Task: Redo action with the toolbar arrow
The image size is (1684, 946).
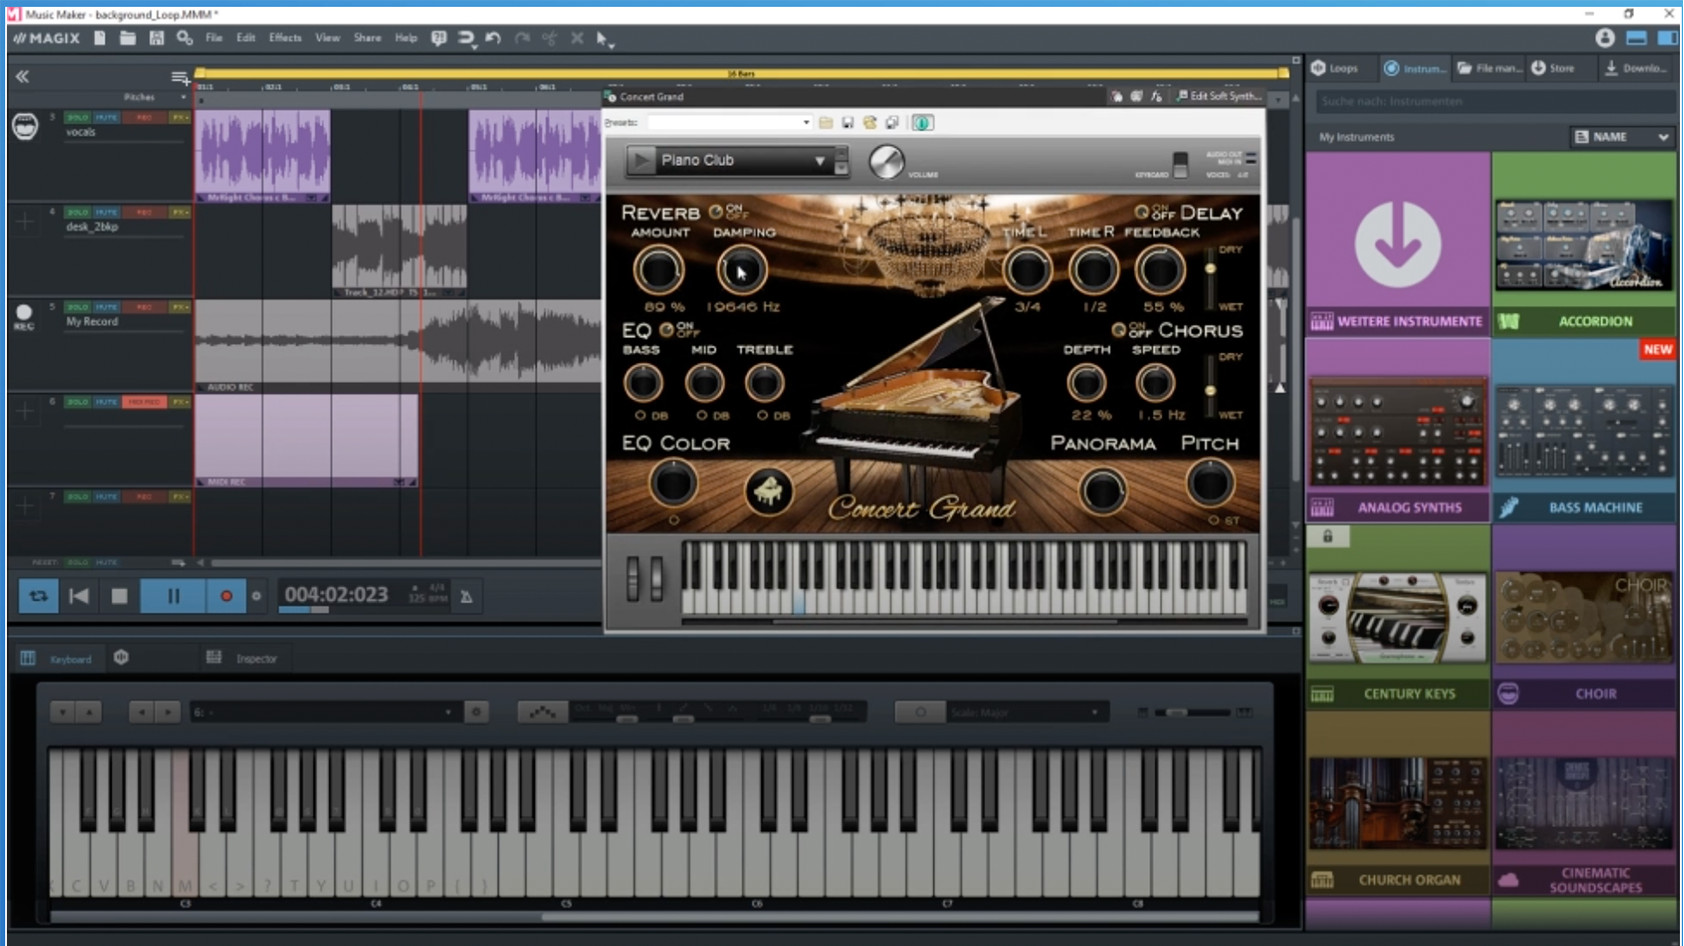Action: pos(521,38)
